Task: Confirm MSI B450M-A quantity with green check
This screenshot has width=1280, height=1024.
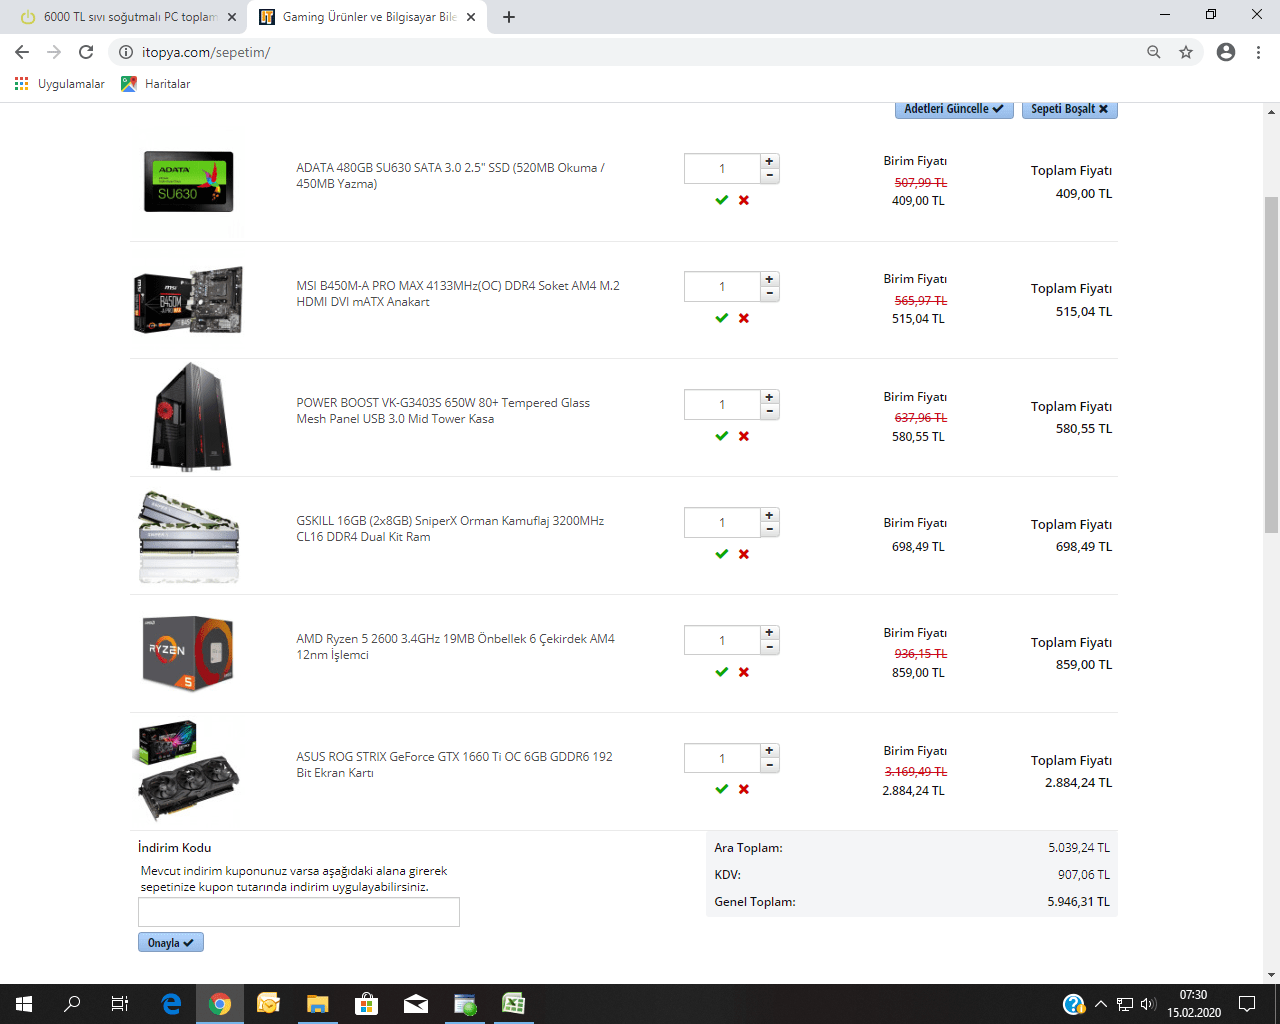Action: pos(722,318)
